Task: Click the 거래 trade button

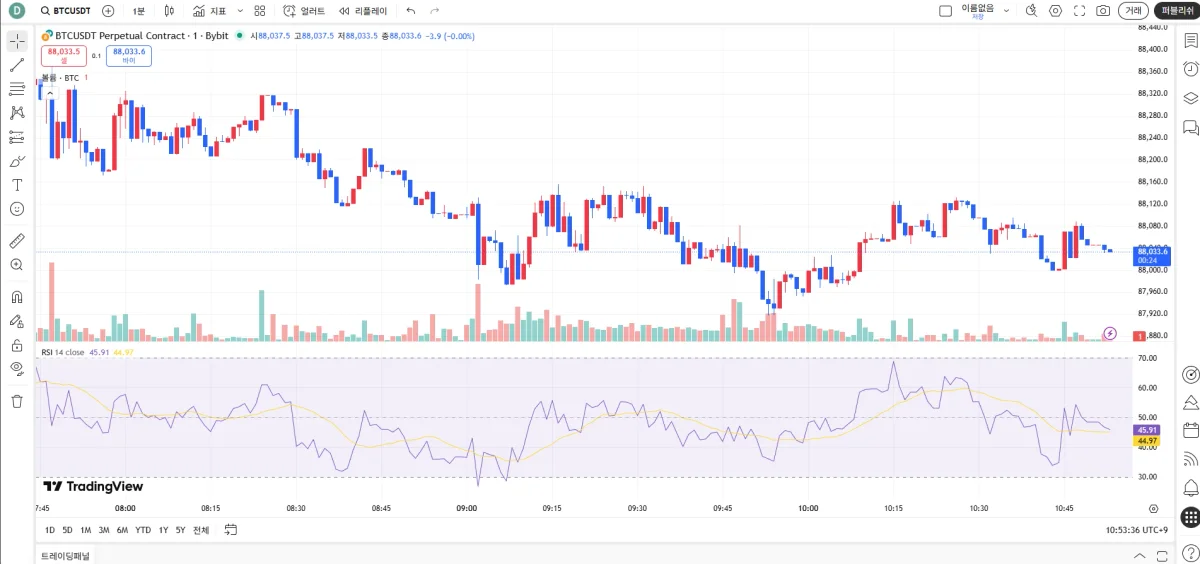Action: pyautogui.click(x=1132, y=10)
